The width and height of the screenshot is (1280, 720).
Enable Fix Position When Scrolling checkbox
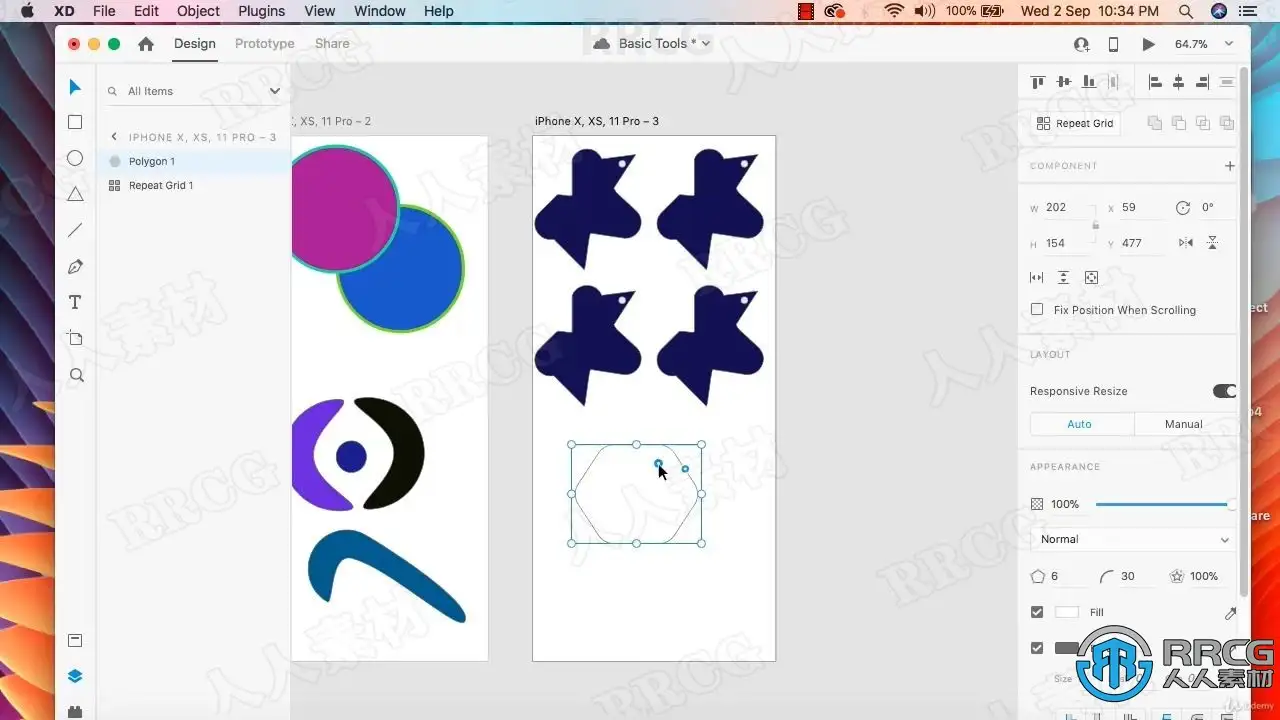click(x=1037, y=310)
